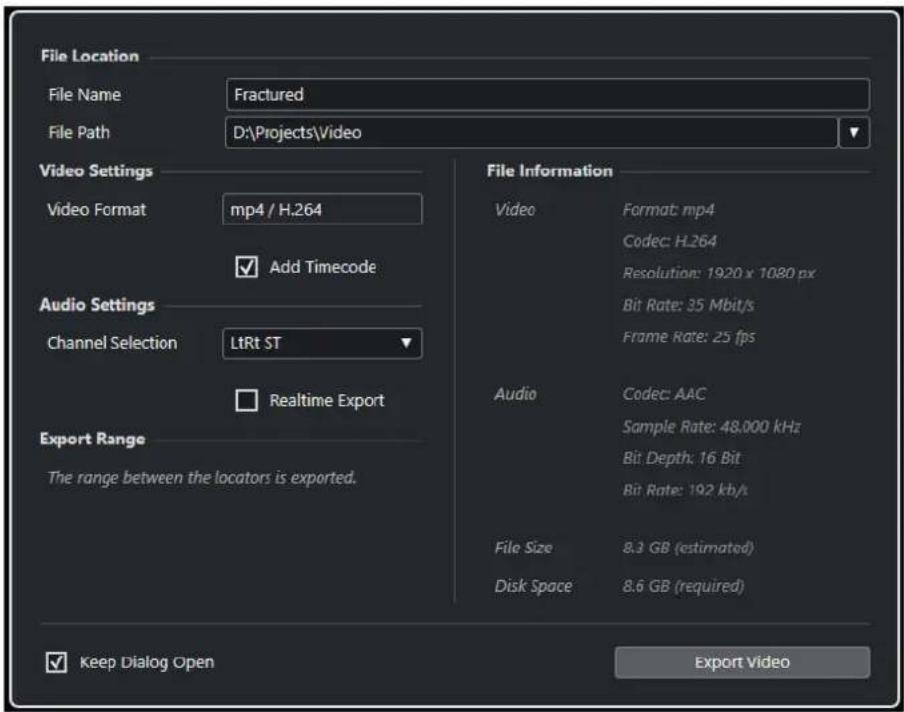Click the Export Range section heading

tap(92, 439)
